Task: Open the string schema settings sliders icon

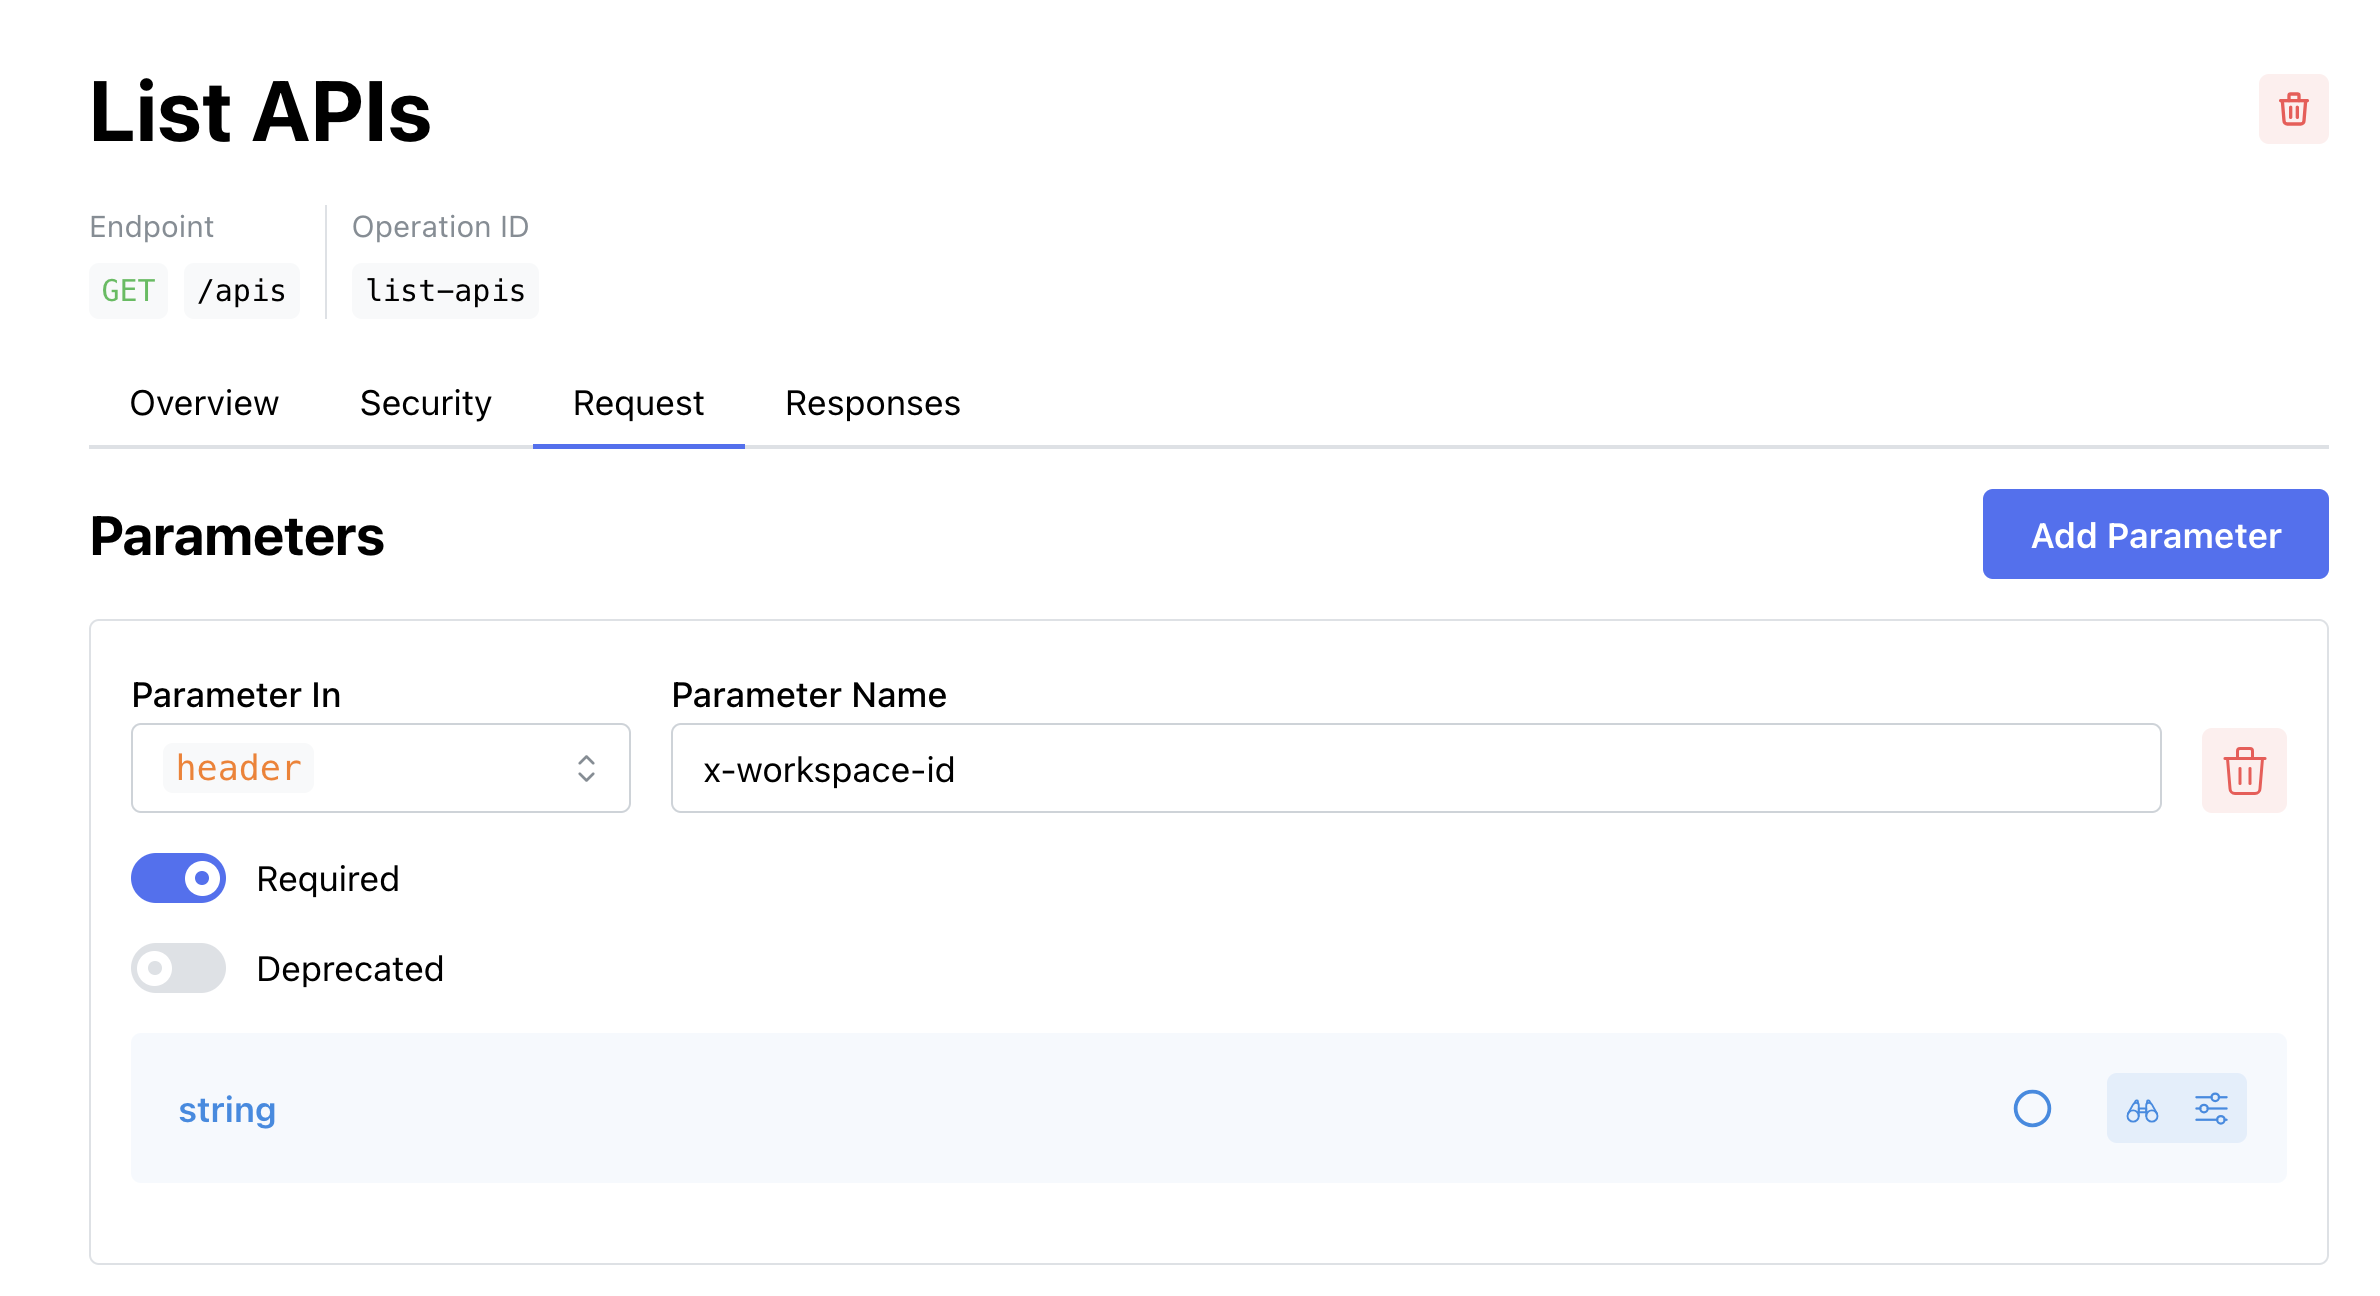Action: pos(2211,1109)
